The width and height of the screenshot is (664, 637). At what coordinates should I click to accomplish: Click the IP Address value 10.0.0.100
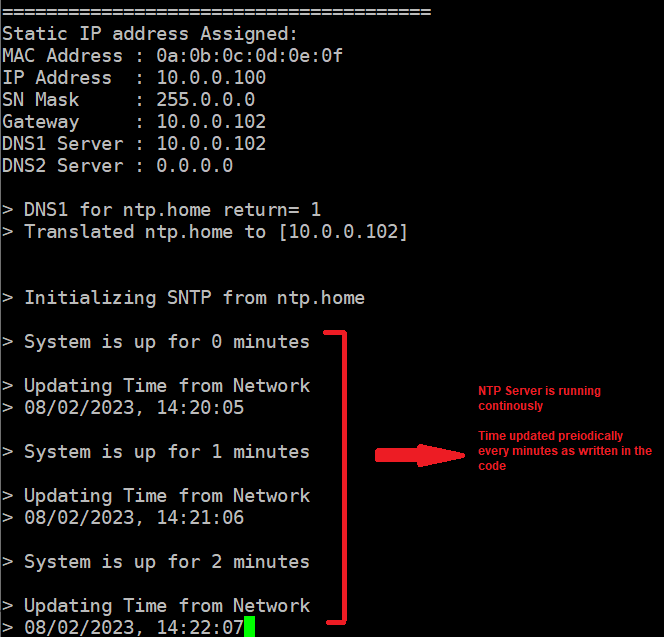211,78
